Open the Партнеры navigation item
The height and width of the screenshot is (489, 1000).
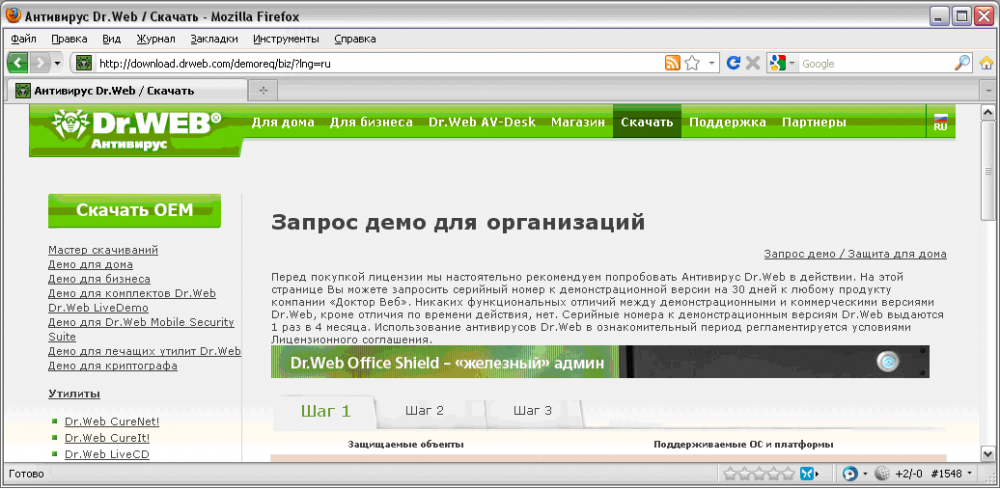tap(814, 122)
